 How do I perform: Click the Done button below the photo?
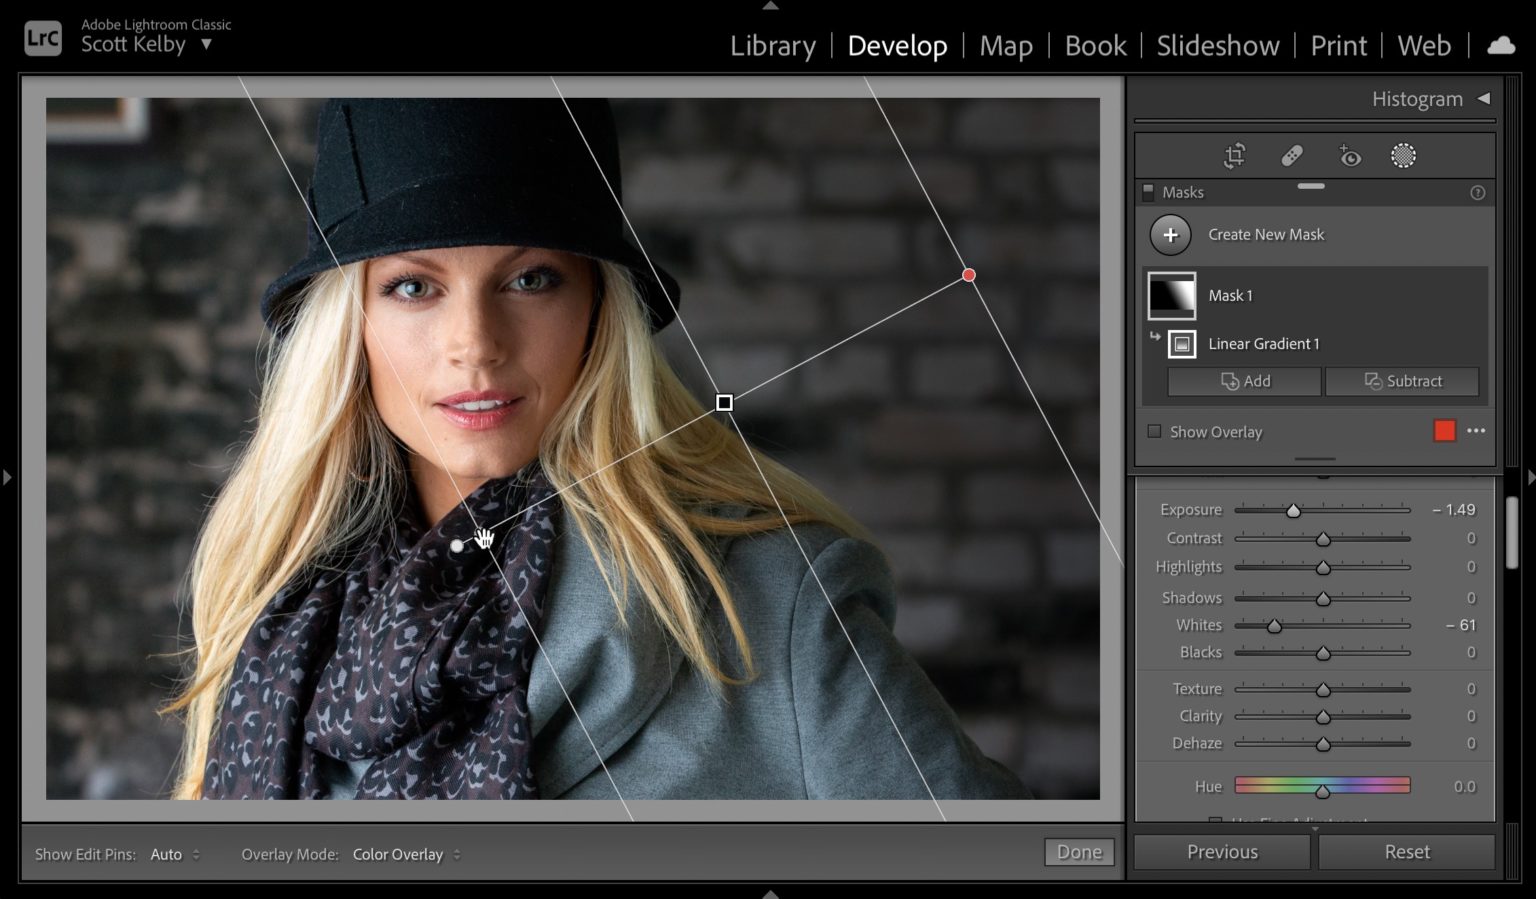[x=1078, y=851]
